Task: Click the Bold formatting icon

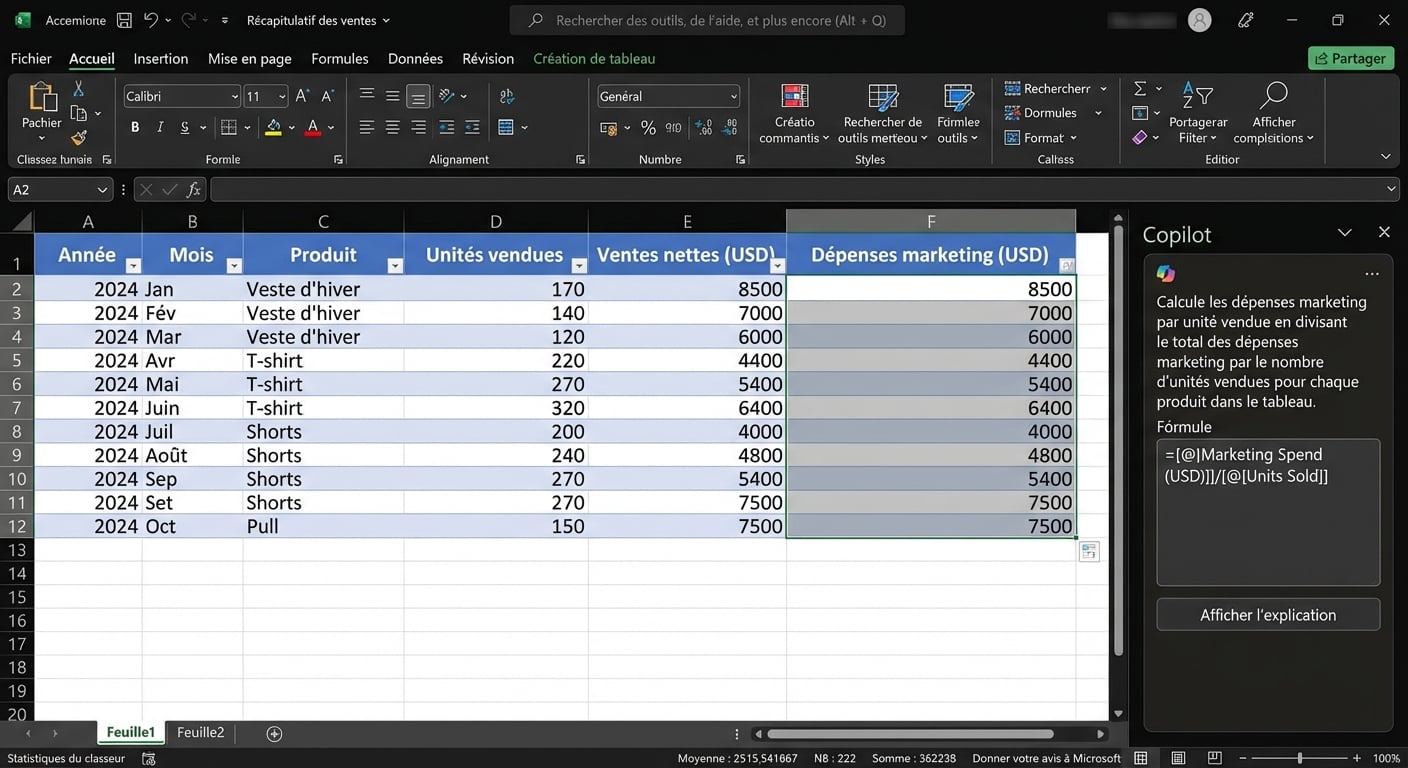Action: point(135,127)
